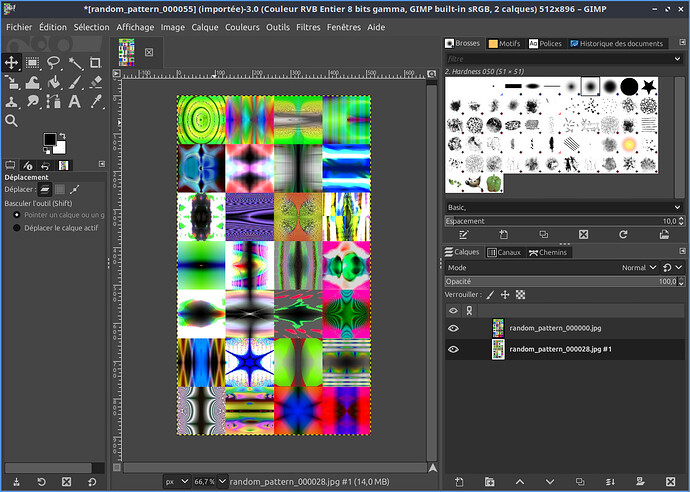Toggle lock alpha channel

520,295
